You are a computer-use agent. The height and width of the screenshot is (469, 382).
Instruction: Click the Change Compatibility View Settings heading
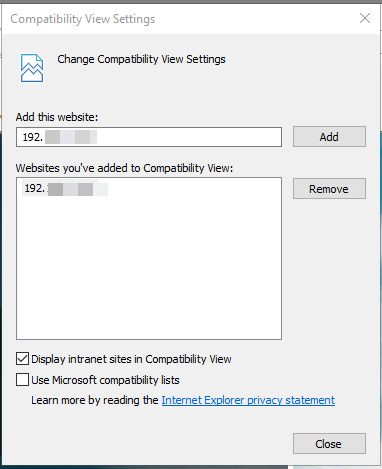(141, 59)
